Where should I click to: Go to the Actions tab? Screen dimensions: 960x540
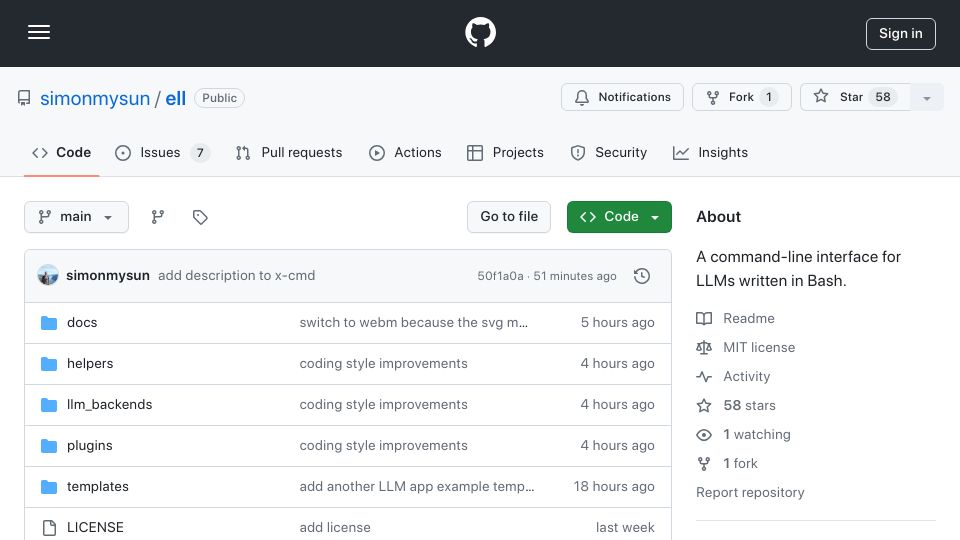405,152
